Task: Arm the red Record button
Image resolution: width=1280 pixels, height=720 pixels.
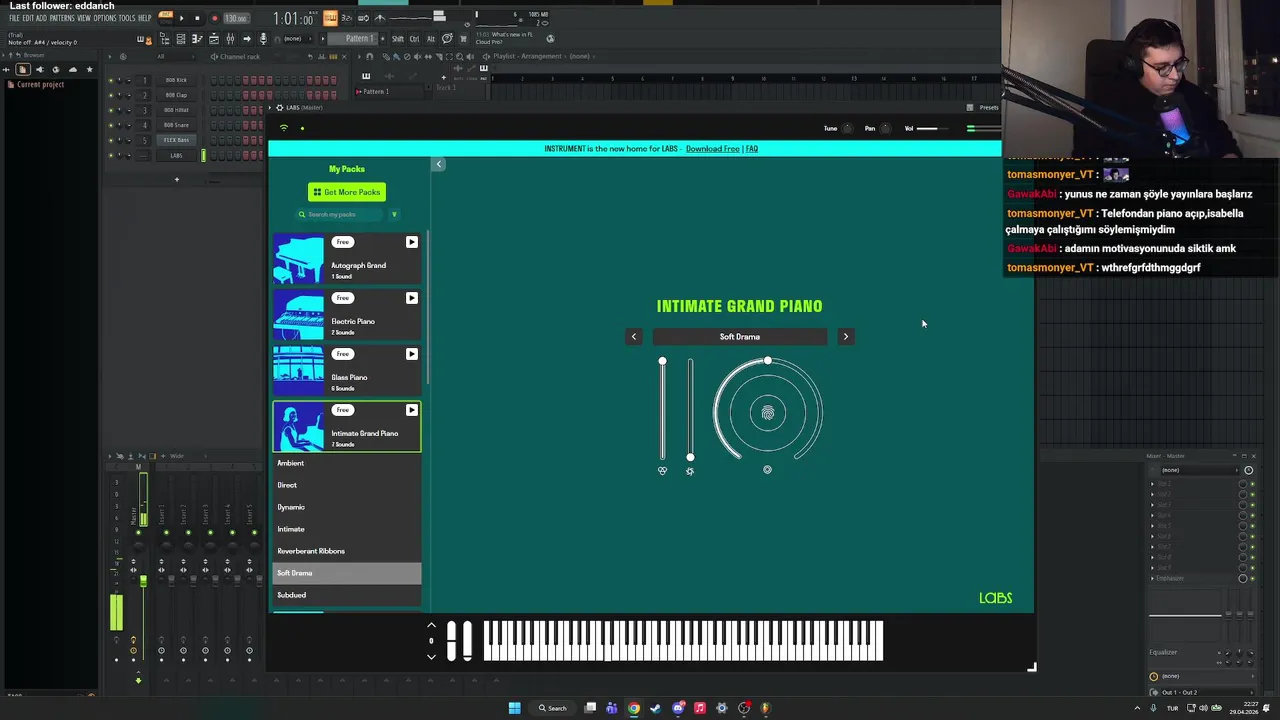Action: 214,18
